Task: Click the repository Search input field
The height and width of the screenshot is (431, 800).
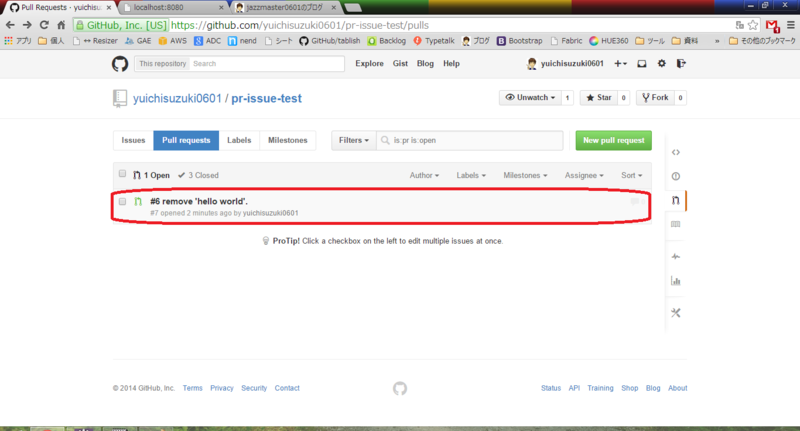Action: click(x=267, y=64)
